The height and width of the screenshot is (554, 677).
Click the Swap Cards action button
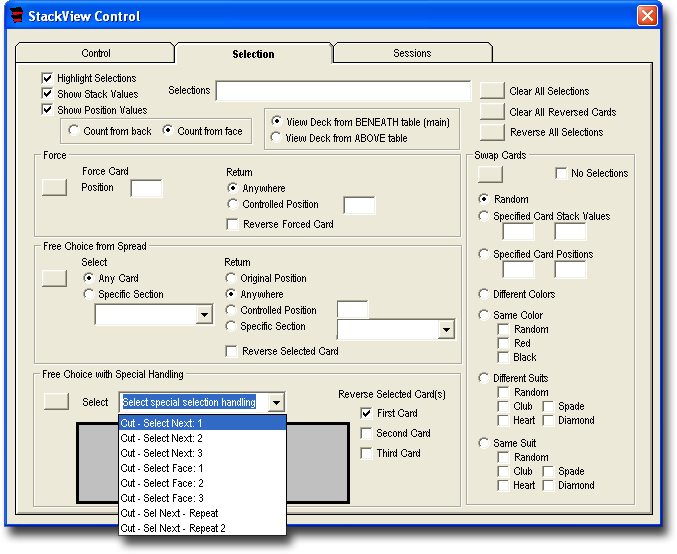pos(490,174)
